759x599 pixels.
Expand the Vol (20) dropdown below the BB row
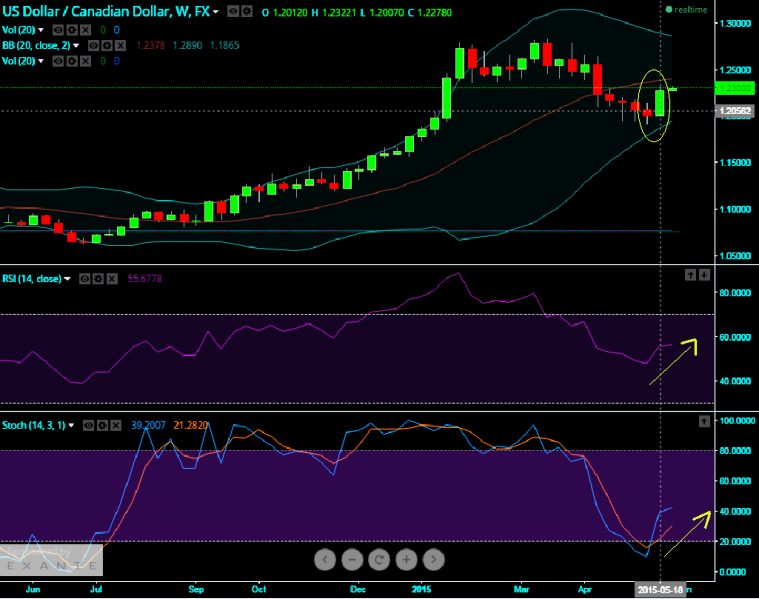(x=41, y=61)
